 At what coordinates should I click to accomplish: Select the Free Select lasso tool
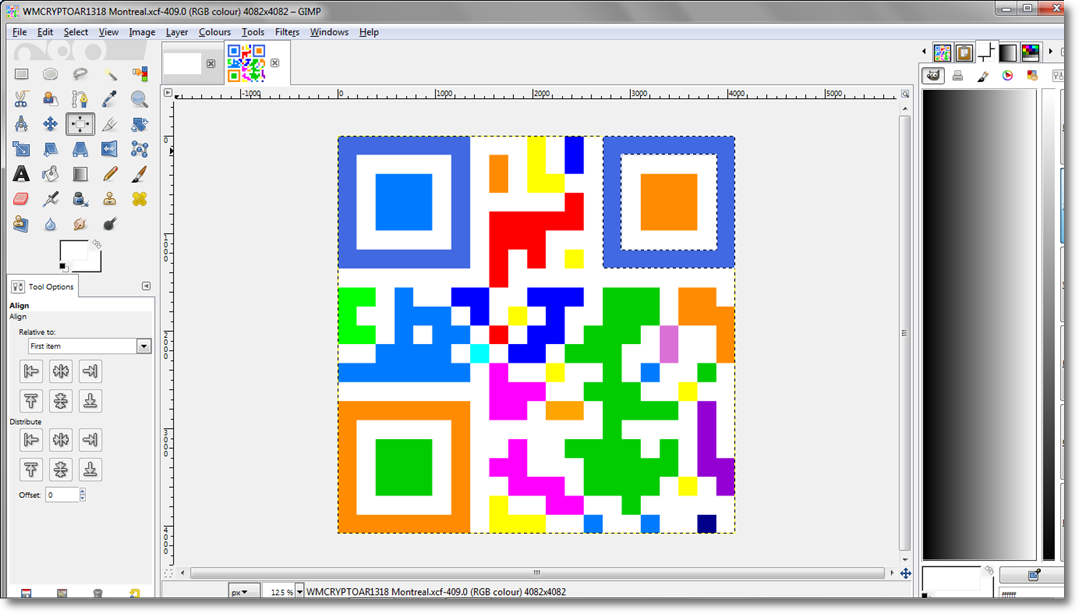tap(80, 74)
